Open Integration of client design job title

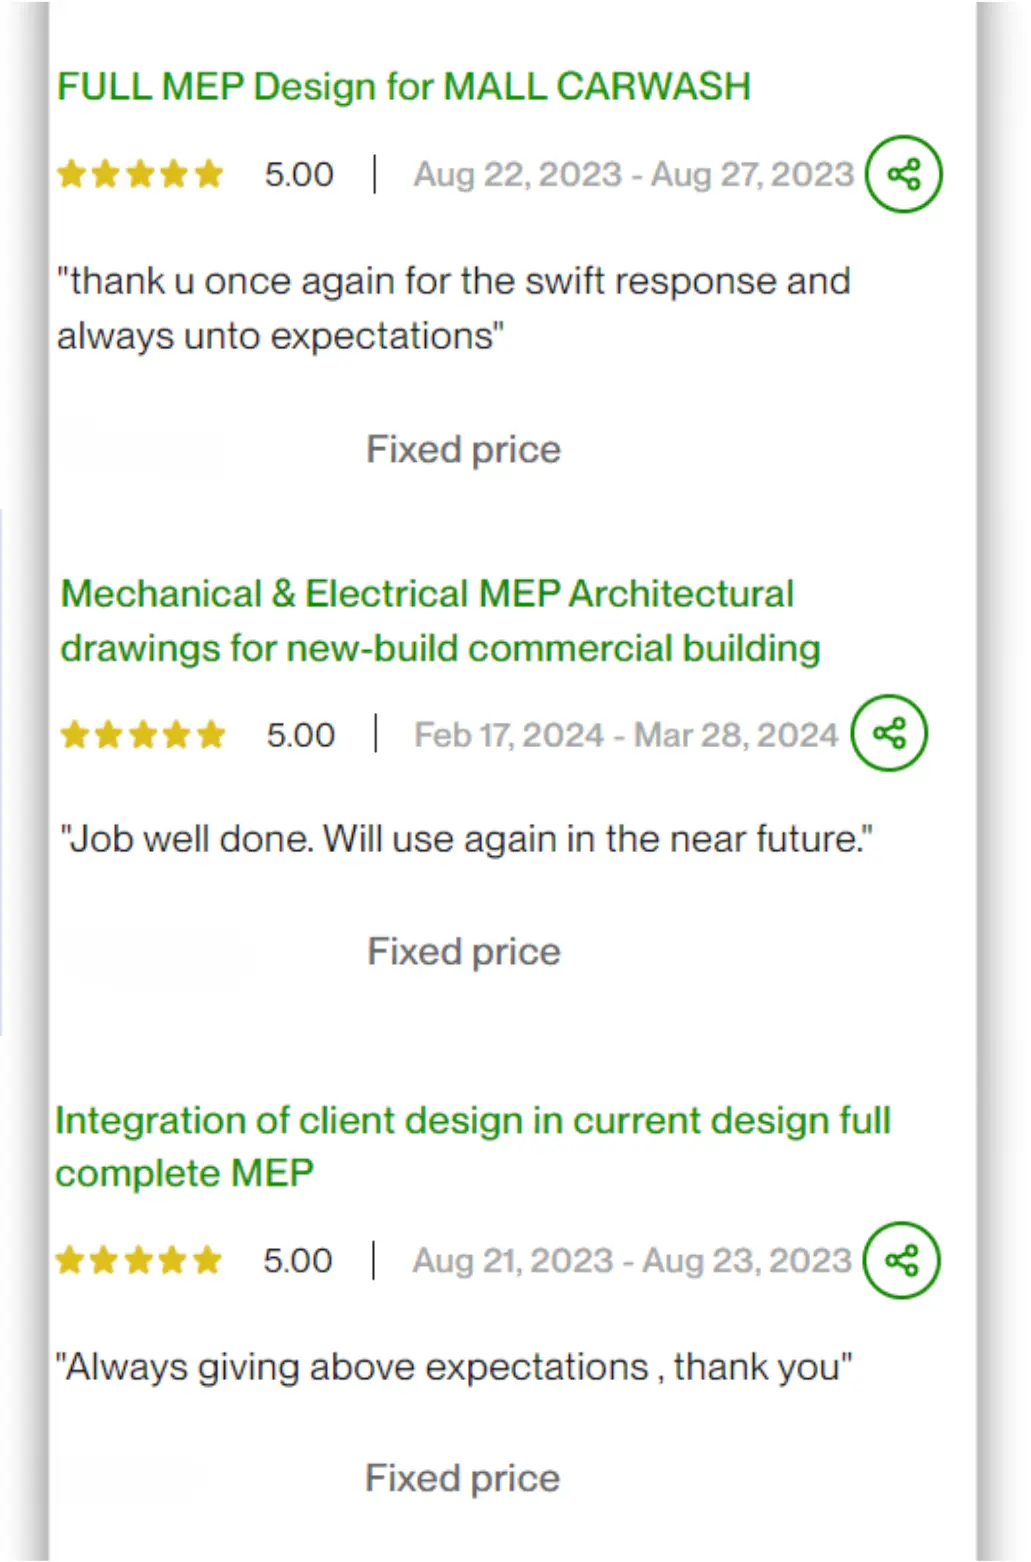(473, 1147)
